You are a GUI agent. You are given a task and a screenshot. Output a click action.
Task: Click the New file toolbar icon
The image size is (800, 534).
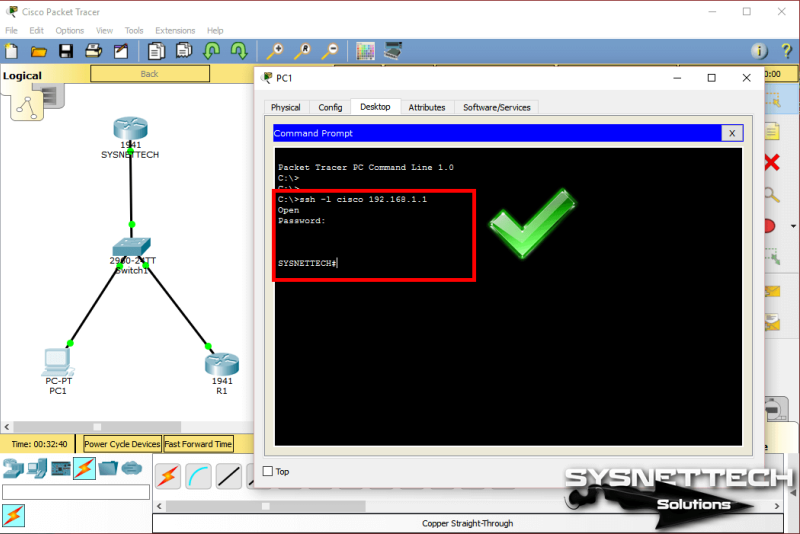click(x=11, y=51)
